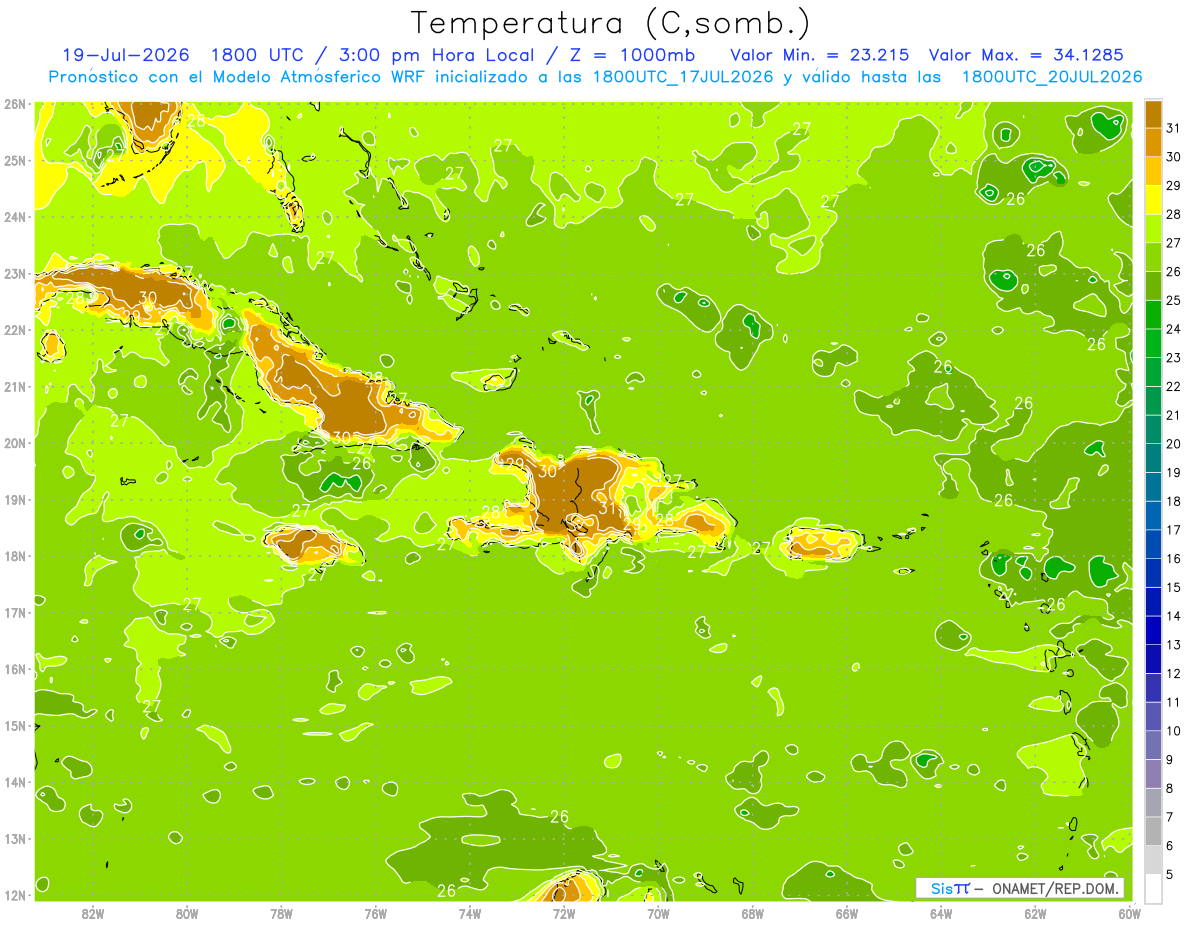
Task: Click longitude axis label "74W"
Action: (470, 913)
